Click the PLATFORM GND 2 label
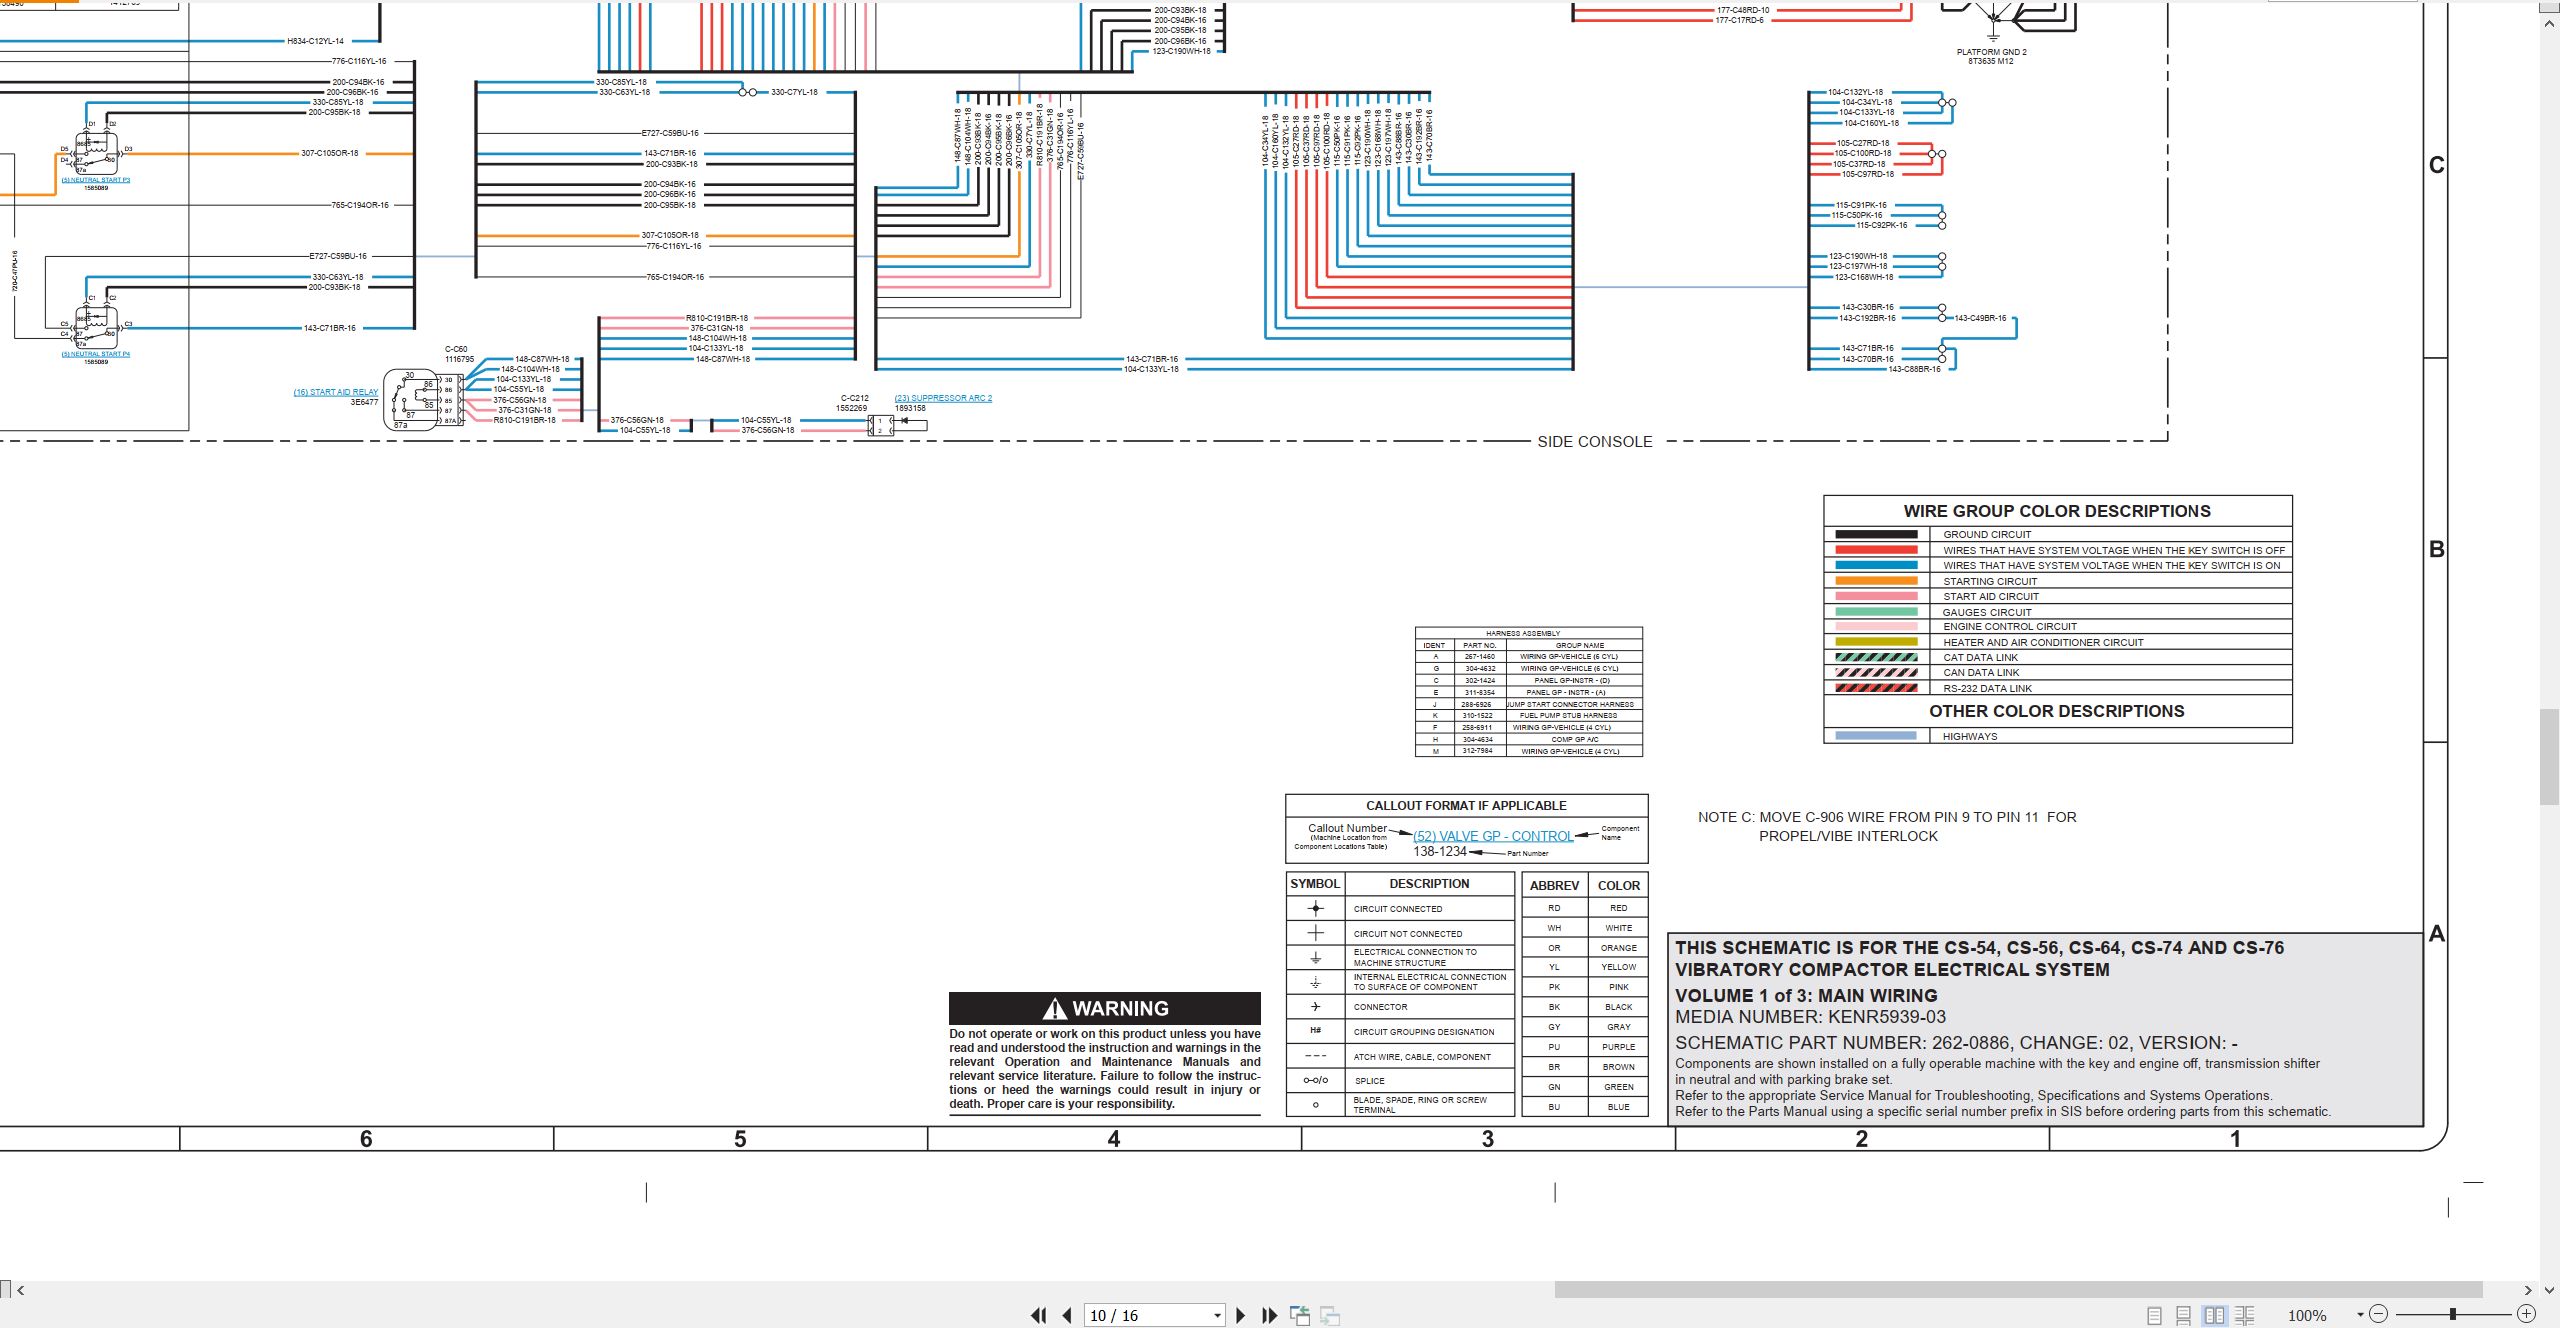 tap(1991, 52)
